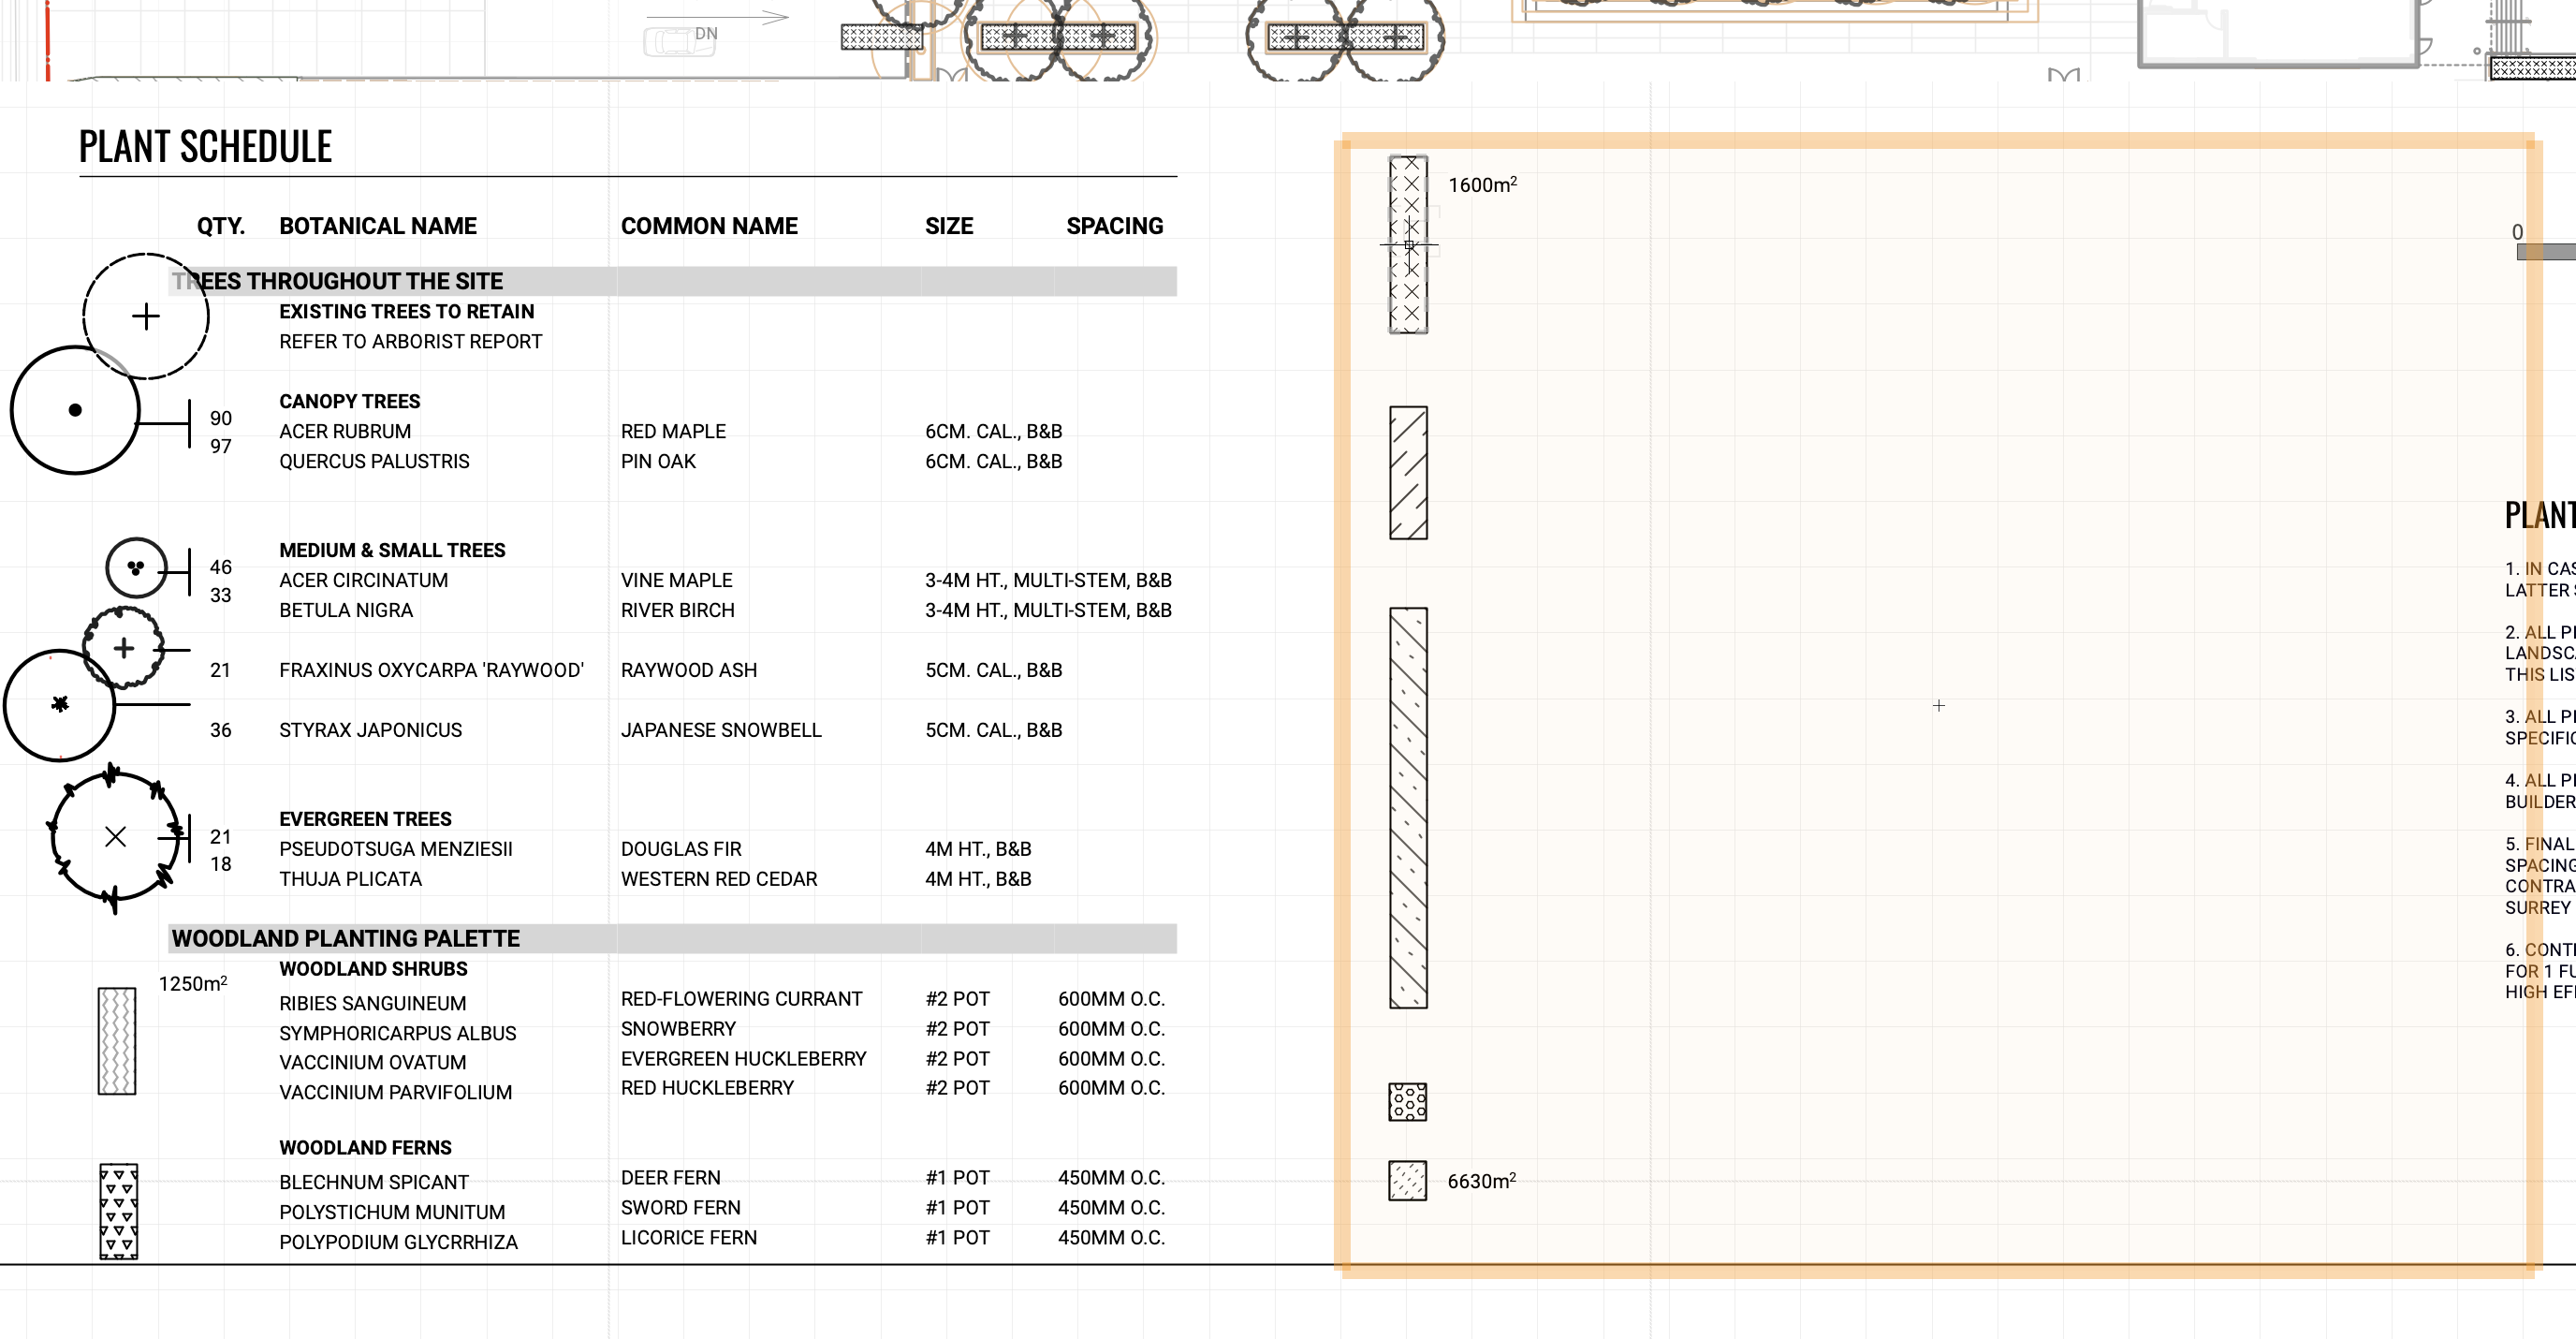This screenshot has width=2576, height=1339.
Task: Click the PLANT SCHEDULE title text
Action: pos(205,147)
